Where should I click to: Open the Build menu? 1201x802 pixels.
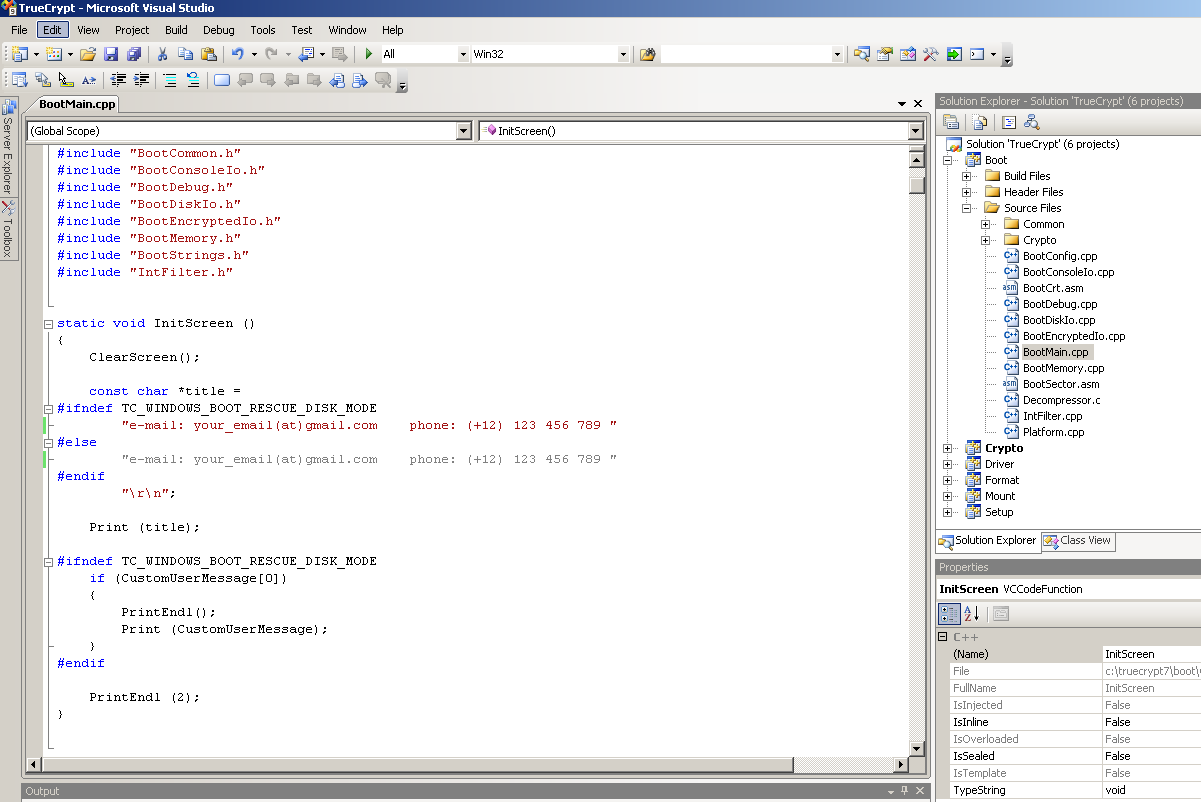pos(176,30)
